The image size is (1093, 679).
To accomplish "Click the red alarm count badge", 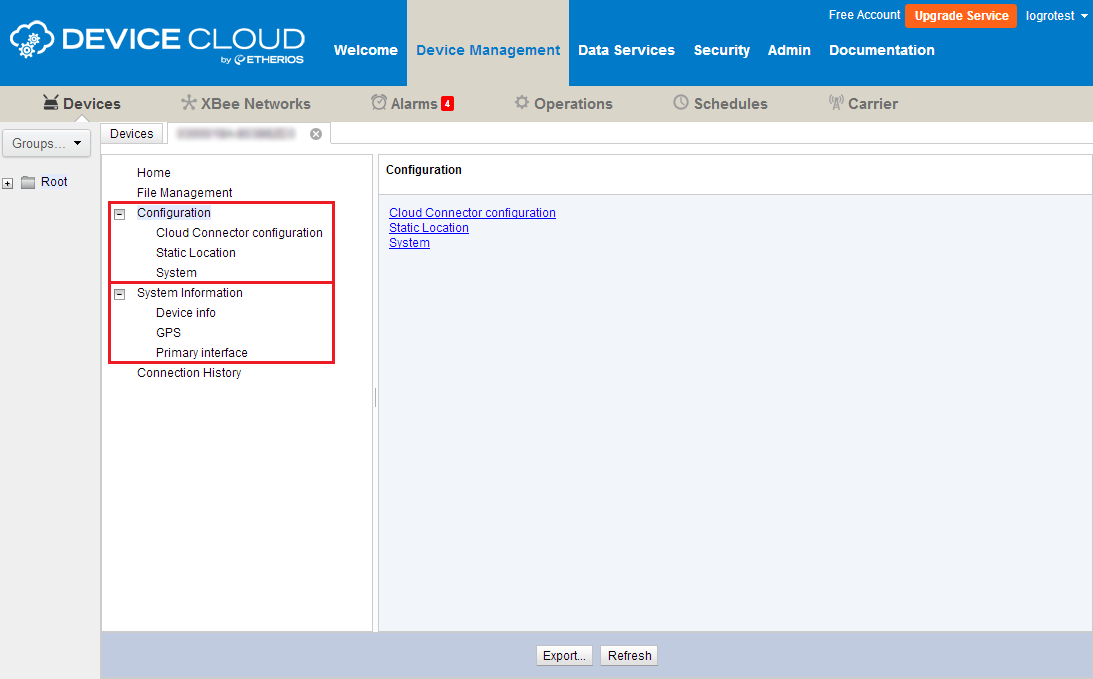I will pos(448,104).
